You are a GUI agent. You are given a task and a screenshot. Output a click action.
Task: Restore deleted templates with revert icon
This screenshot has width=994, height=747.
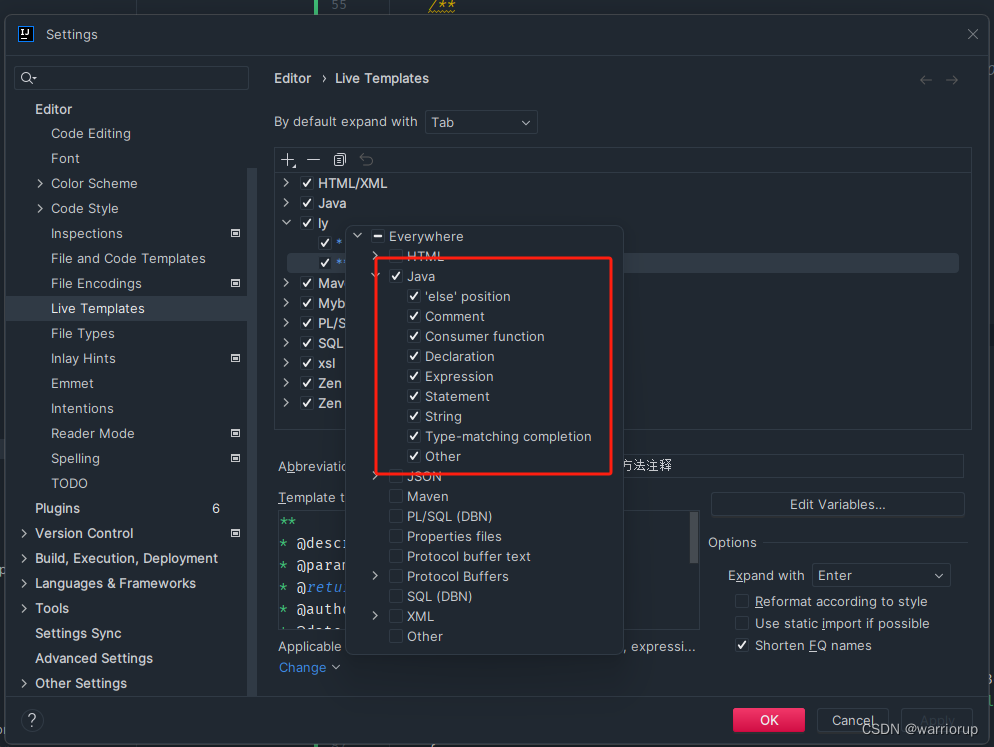click(366, 160)
